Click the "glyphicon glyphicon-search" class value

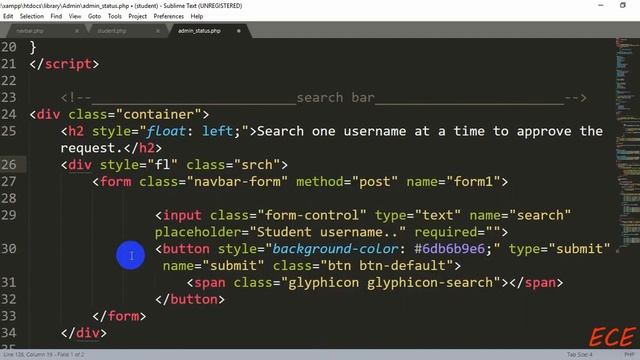[391, 283]
